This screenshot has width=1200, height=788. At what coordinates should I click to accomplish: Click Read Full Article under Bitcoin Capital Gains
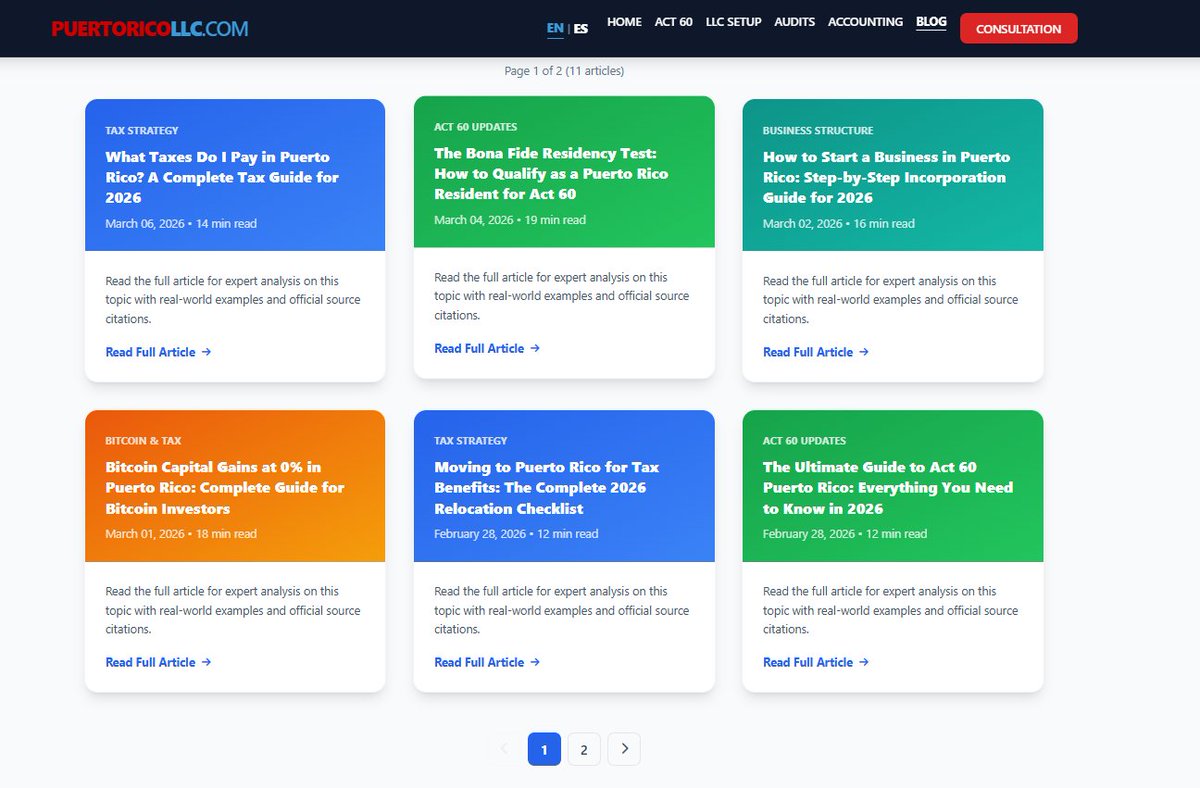158,662
